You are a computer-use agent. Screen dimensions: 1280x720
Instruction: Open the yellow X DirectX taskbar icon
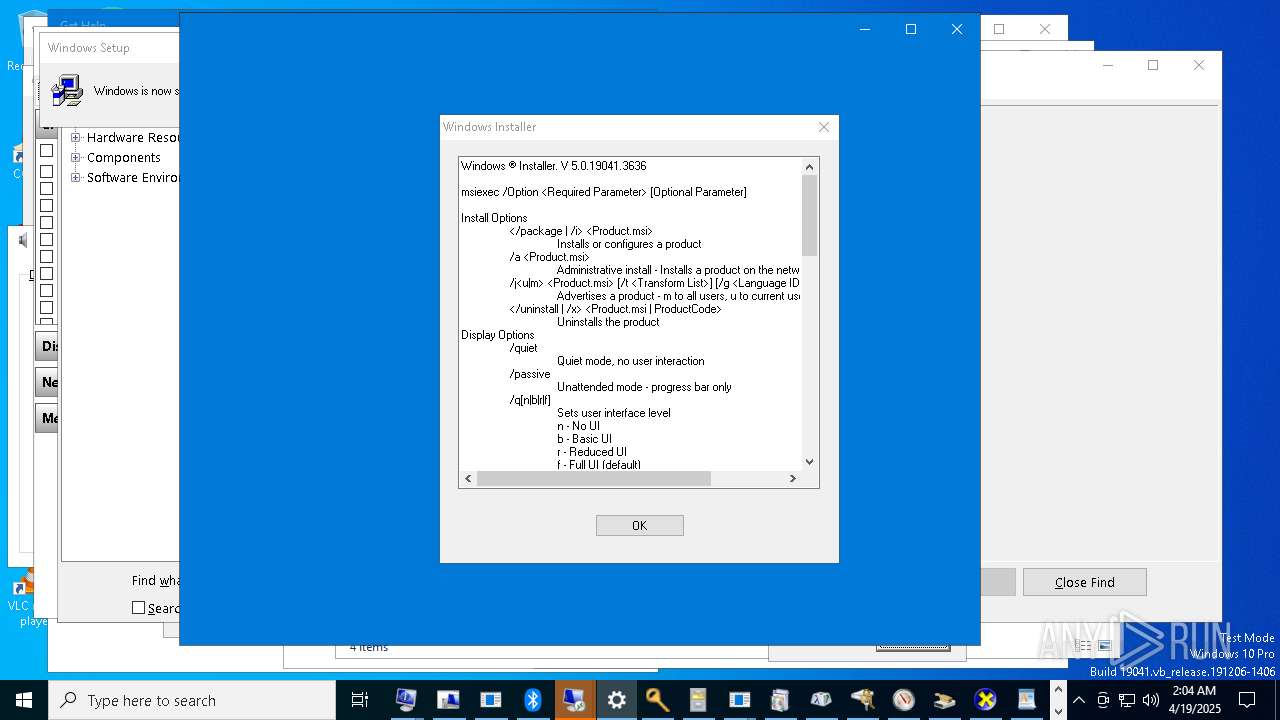[986, 700]
